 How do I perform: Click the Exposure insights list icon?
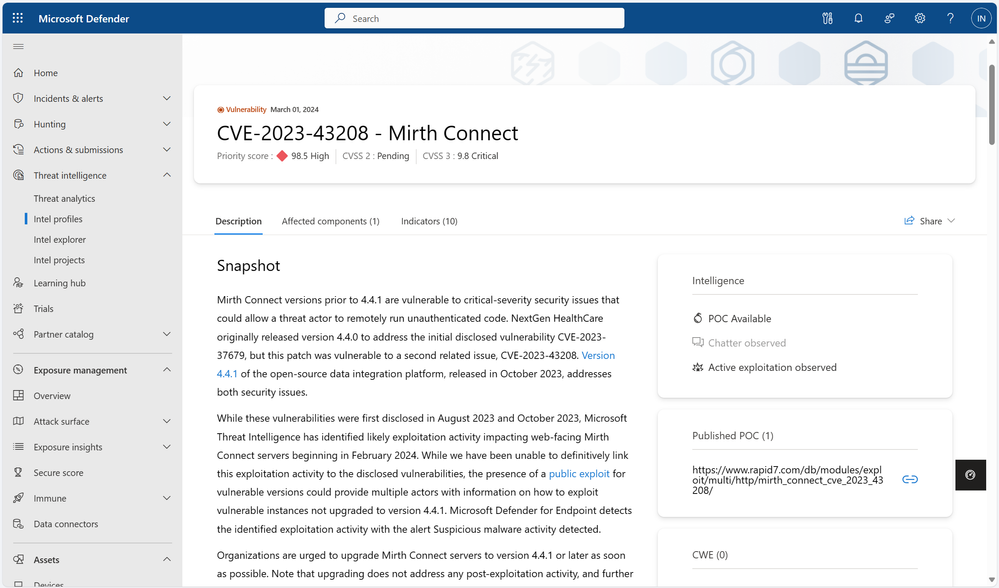click(18, 447)
